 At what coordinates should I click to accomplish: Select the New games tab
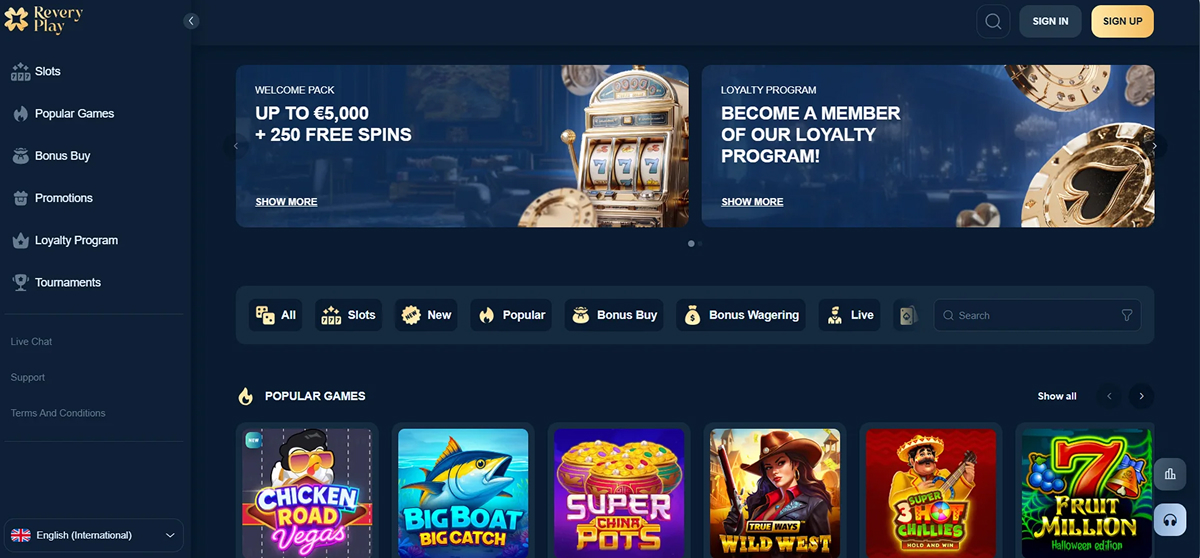pos(427,315)
